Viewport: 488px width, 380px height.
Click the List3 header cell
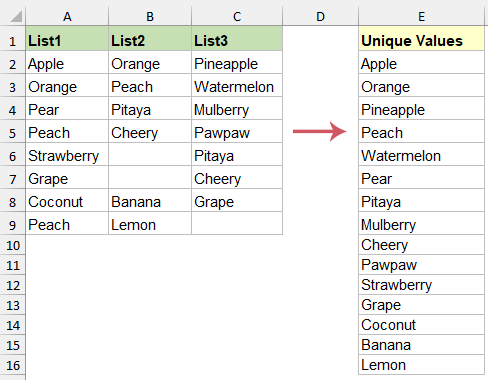pyautogui.click(x=237, y=39)
